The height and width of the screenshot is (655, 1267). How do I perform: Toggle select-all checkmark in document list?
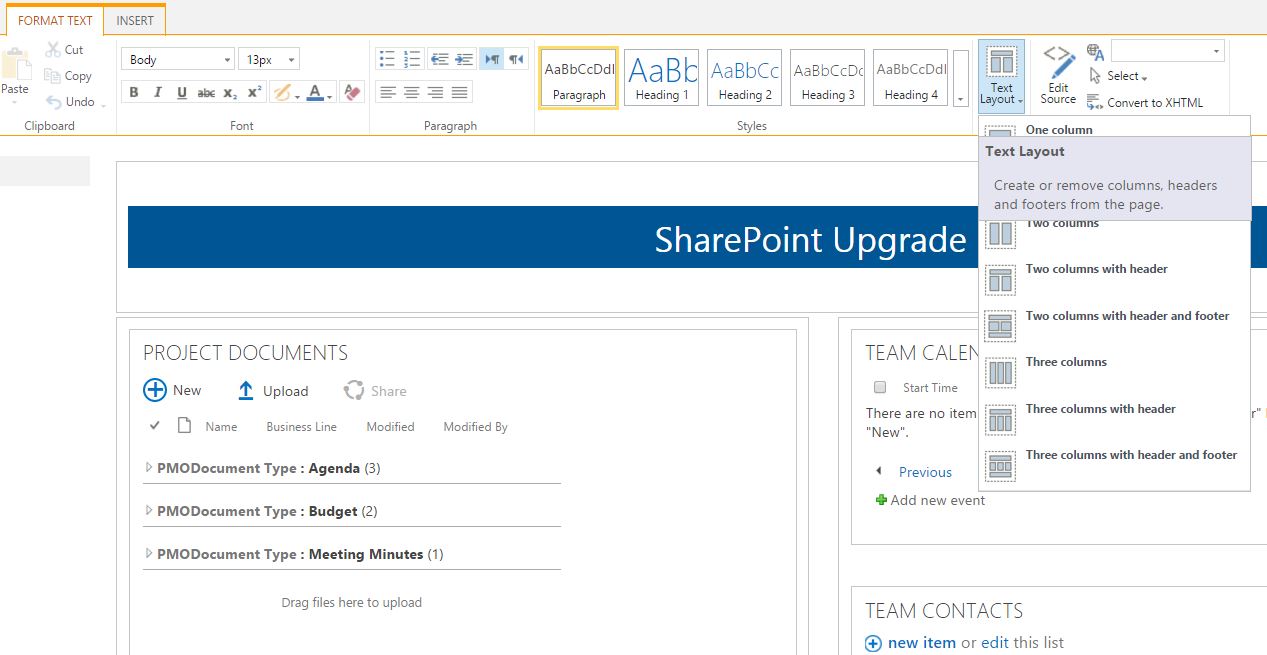click(154, 426)
